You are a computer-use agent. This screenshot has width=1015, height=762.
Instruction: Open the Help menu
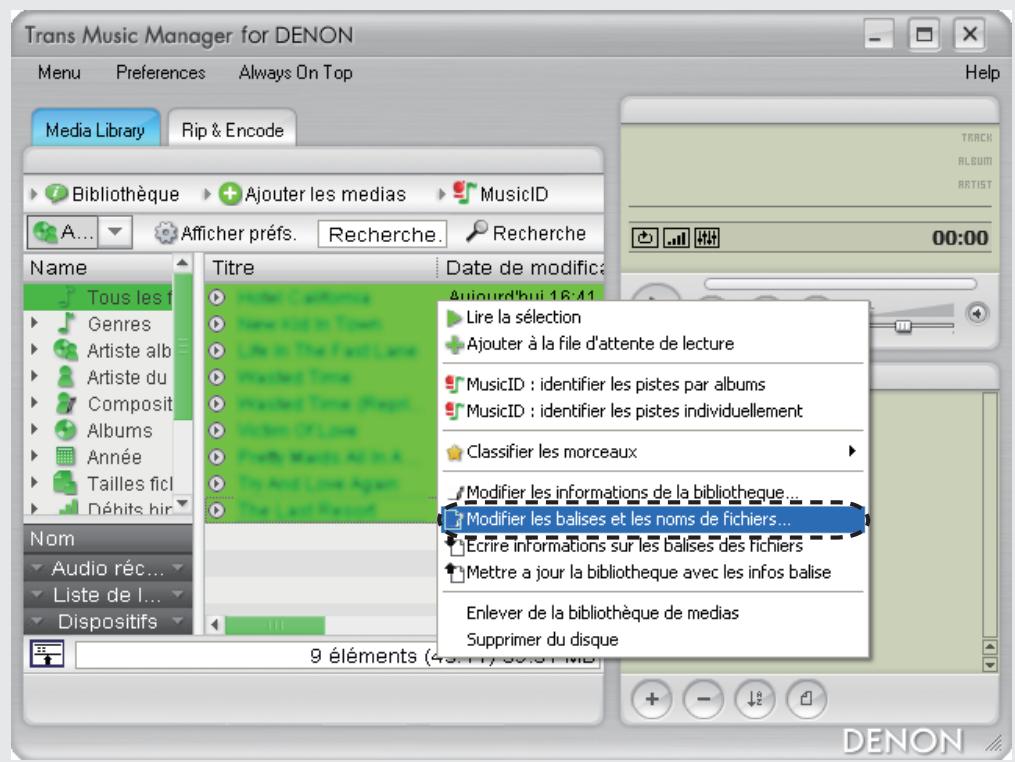coord(982,73)
